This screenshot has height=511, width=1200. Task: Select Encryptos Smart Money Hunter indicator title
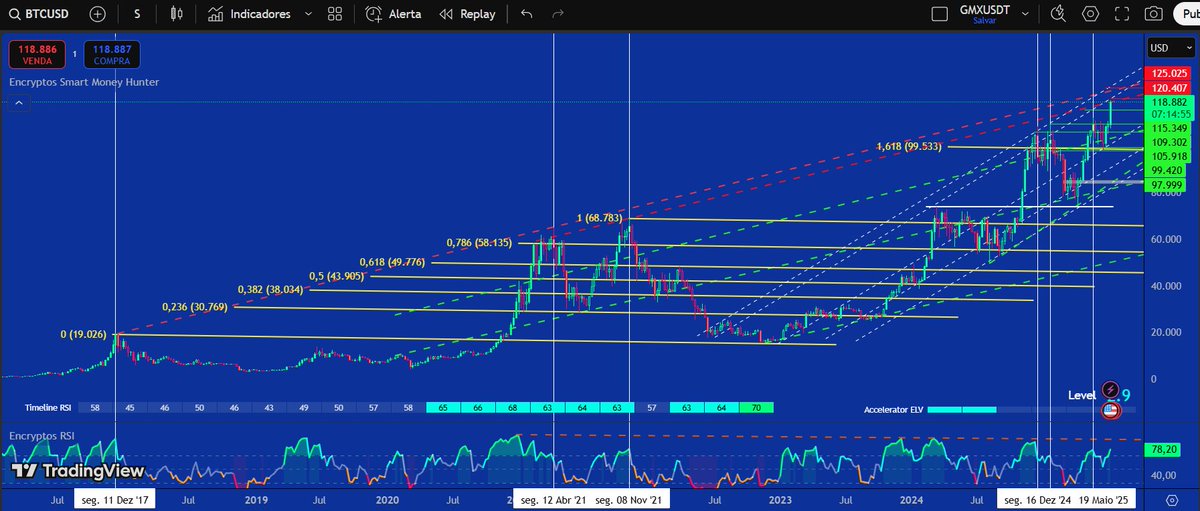84,82
